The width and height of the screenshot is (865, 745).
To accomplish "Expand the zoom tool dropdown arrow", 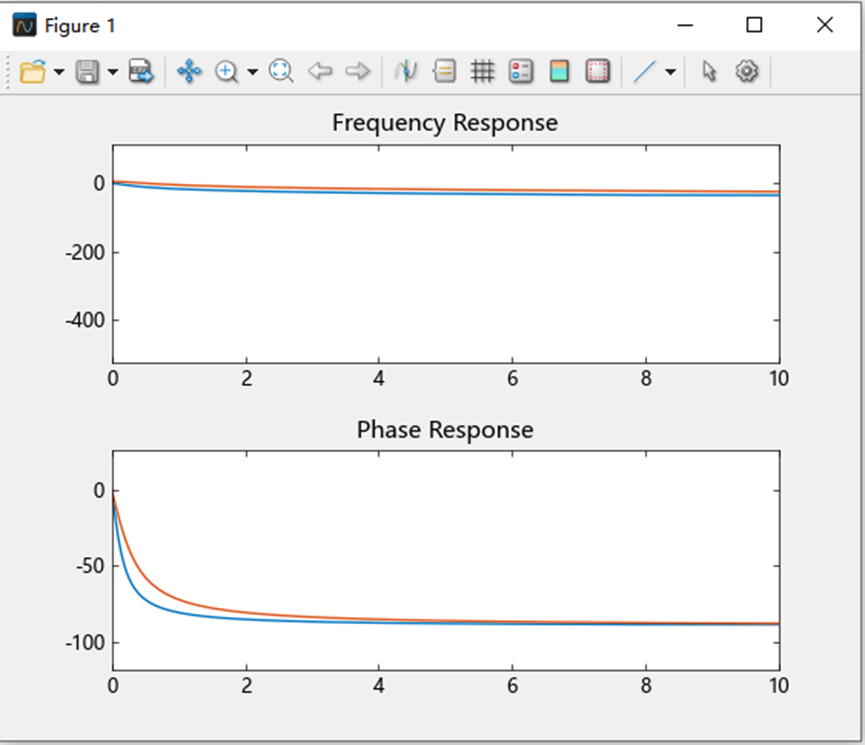I will 253,72.
